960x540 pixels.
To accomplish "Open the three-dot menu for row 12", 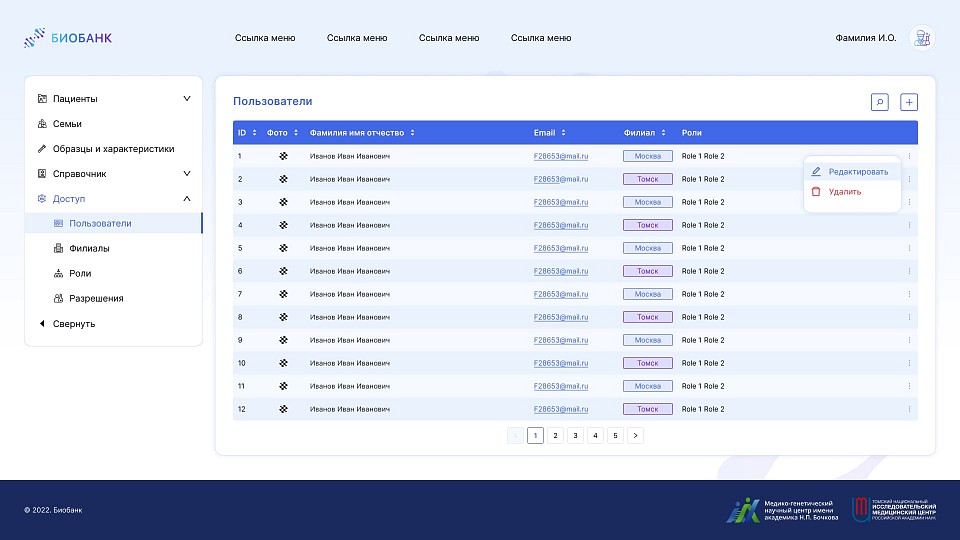I will pyautogui.click(x=909, y=409).
